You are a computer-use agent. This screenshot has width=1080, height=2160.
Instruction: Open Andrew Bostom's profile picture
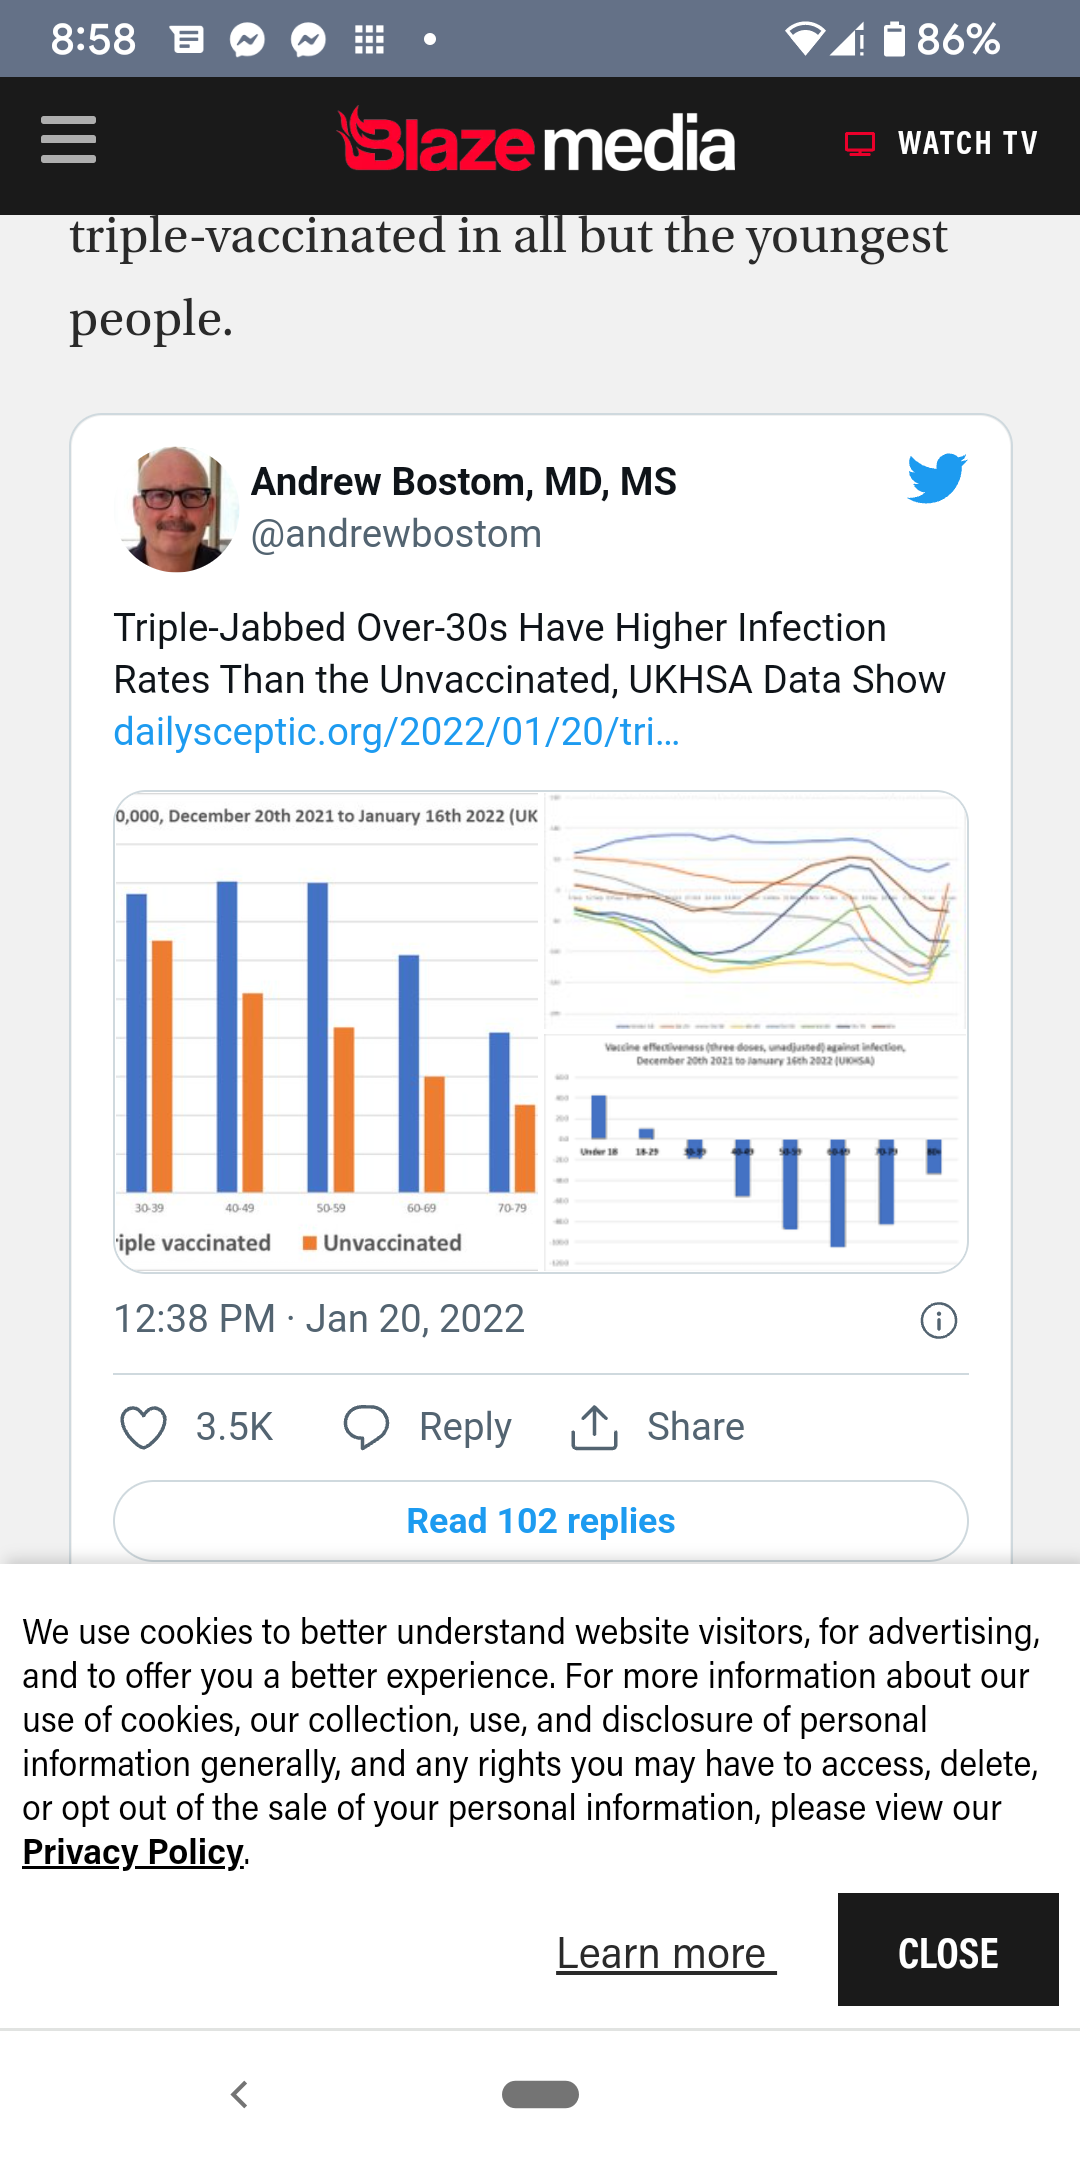tap(177, 509)
